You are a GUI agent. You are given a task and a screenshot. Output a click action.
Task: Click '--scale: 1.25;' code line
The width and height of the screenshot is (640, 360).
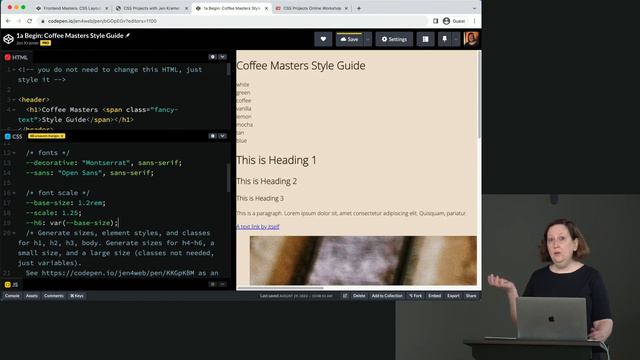coord(53,213)
